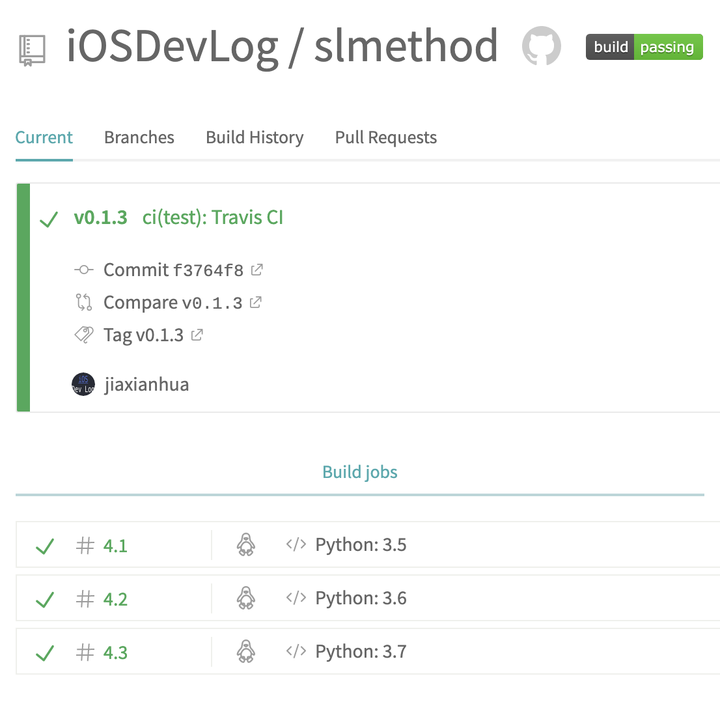Click the repository book icon

click(x=32, y=49)
